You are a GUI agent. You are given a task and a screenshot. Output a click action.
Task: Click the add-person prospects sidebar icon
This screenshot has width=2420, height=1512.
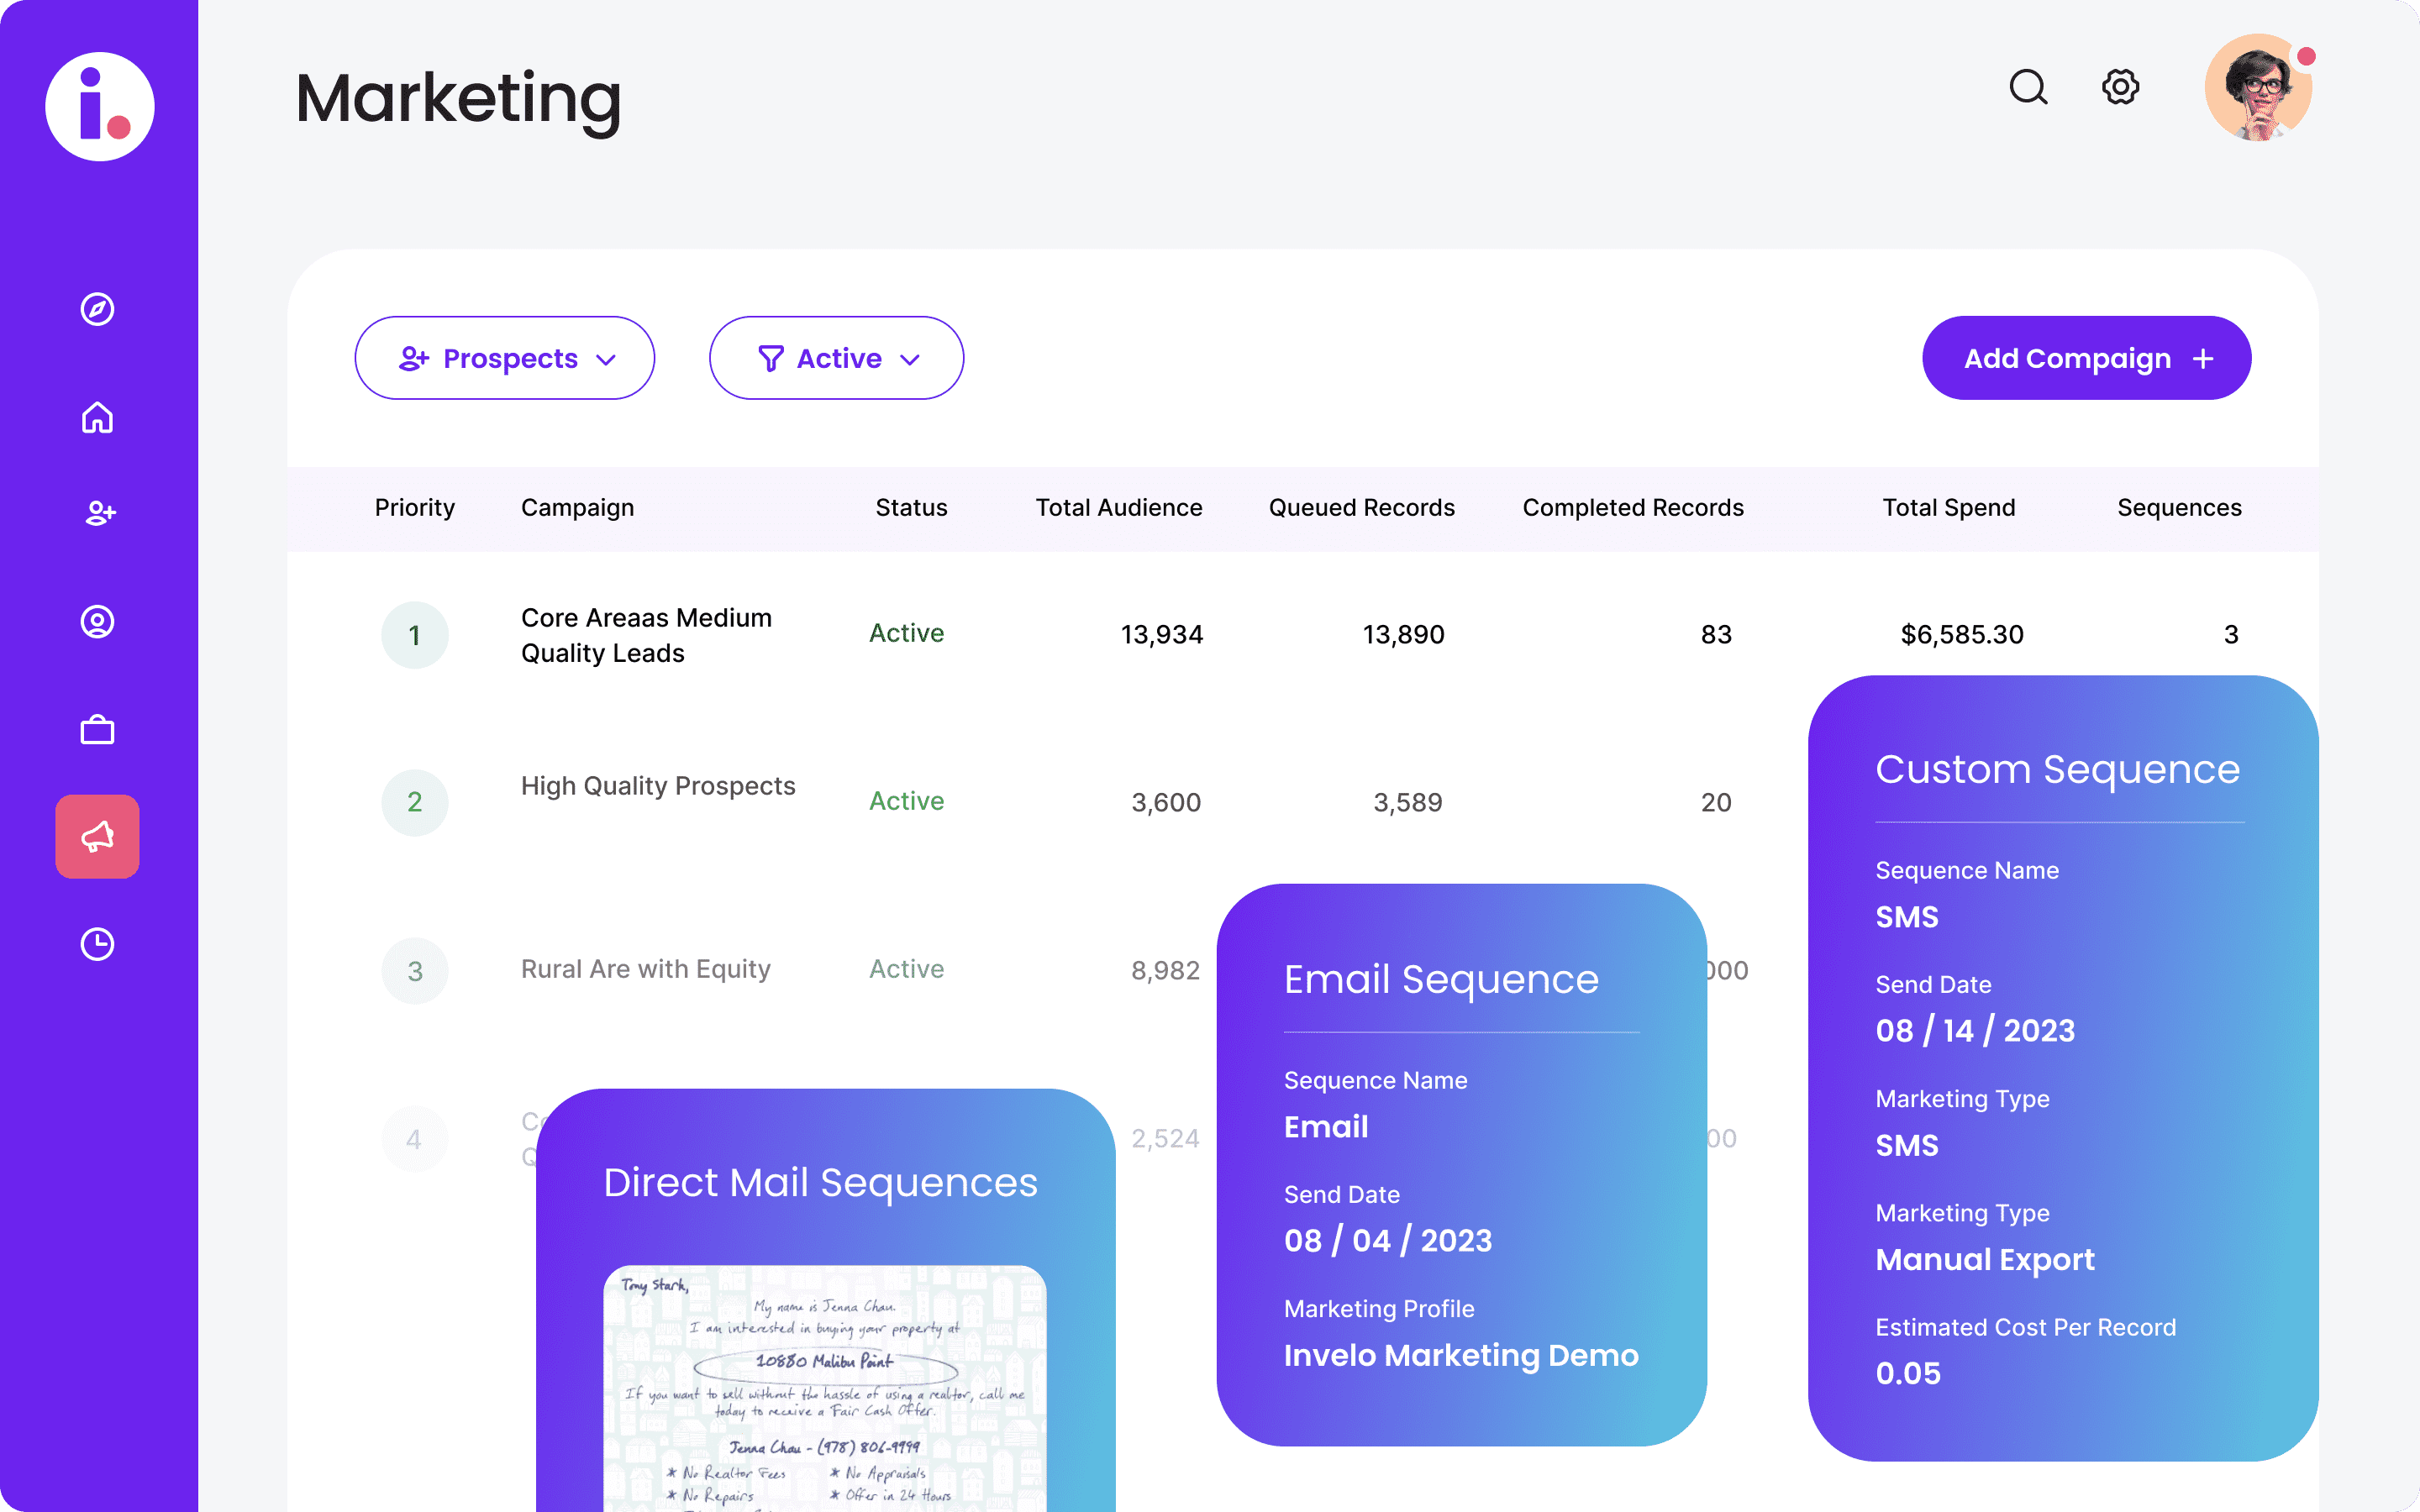pyautogui.click(x=99, y=513)
